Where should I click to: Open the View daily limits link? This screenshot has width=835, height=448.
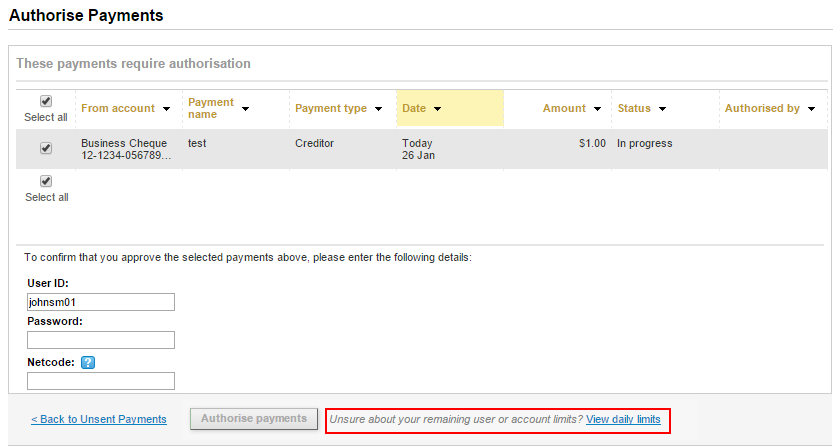pos(623,419)
